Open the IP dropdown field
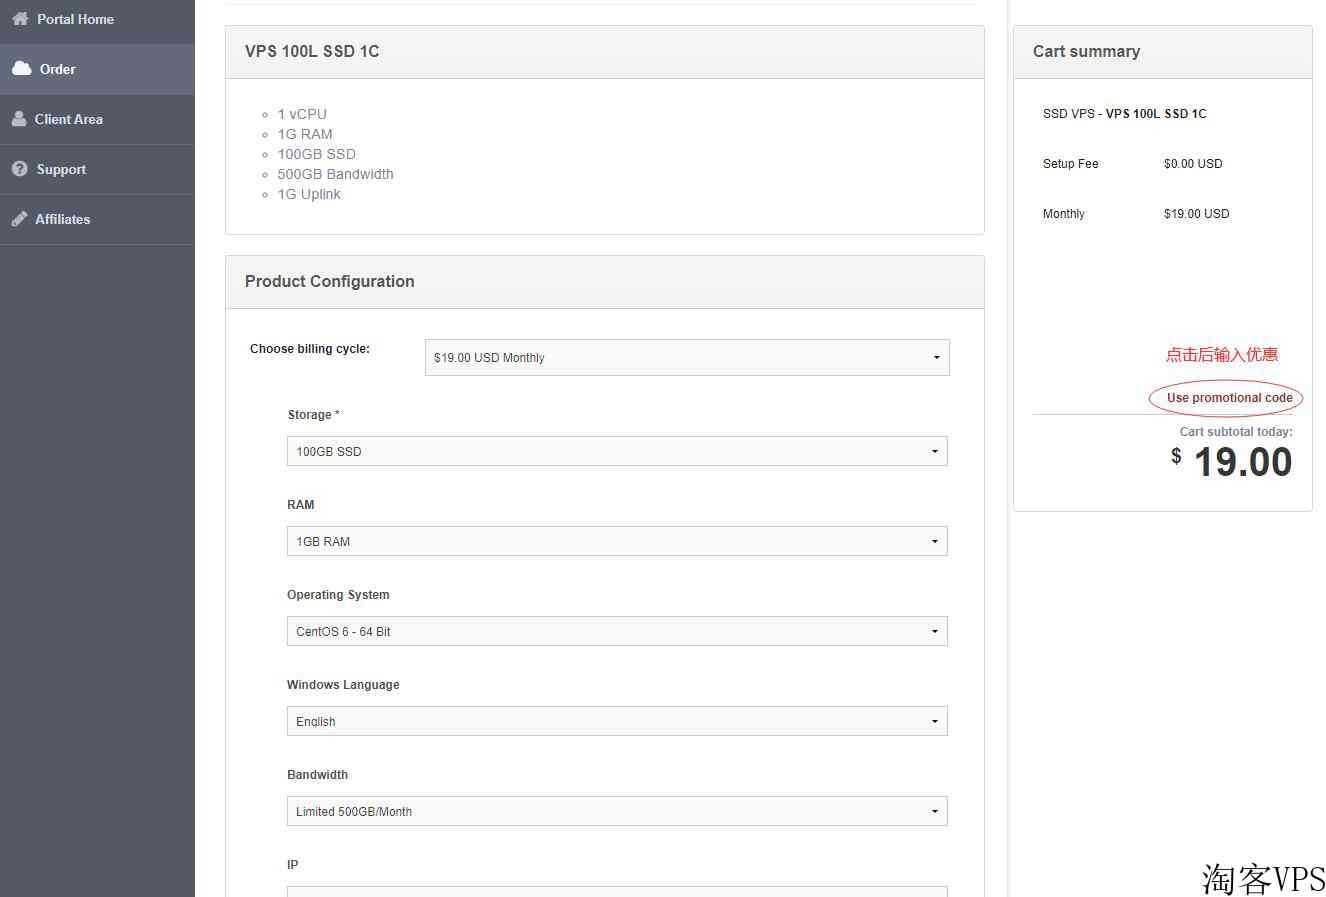 click(x=617, y=891)
